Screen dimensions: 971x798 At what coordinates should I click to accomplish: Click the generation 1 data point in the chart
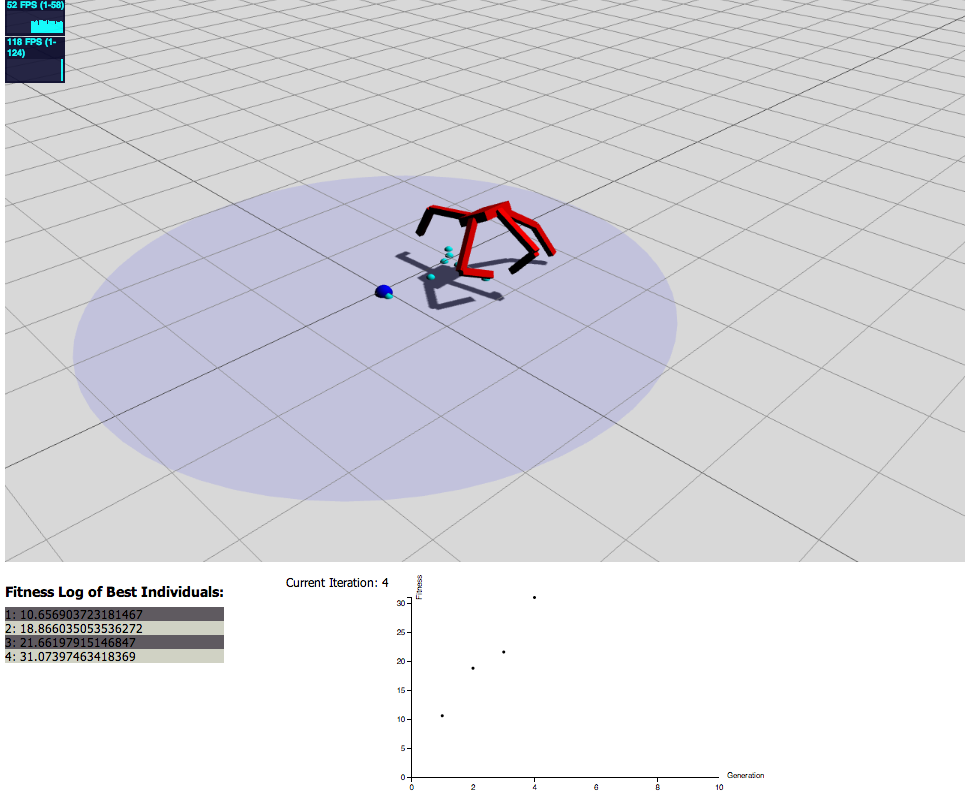pyautogui.click(x=442, y=716)
